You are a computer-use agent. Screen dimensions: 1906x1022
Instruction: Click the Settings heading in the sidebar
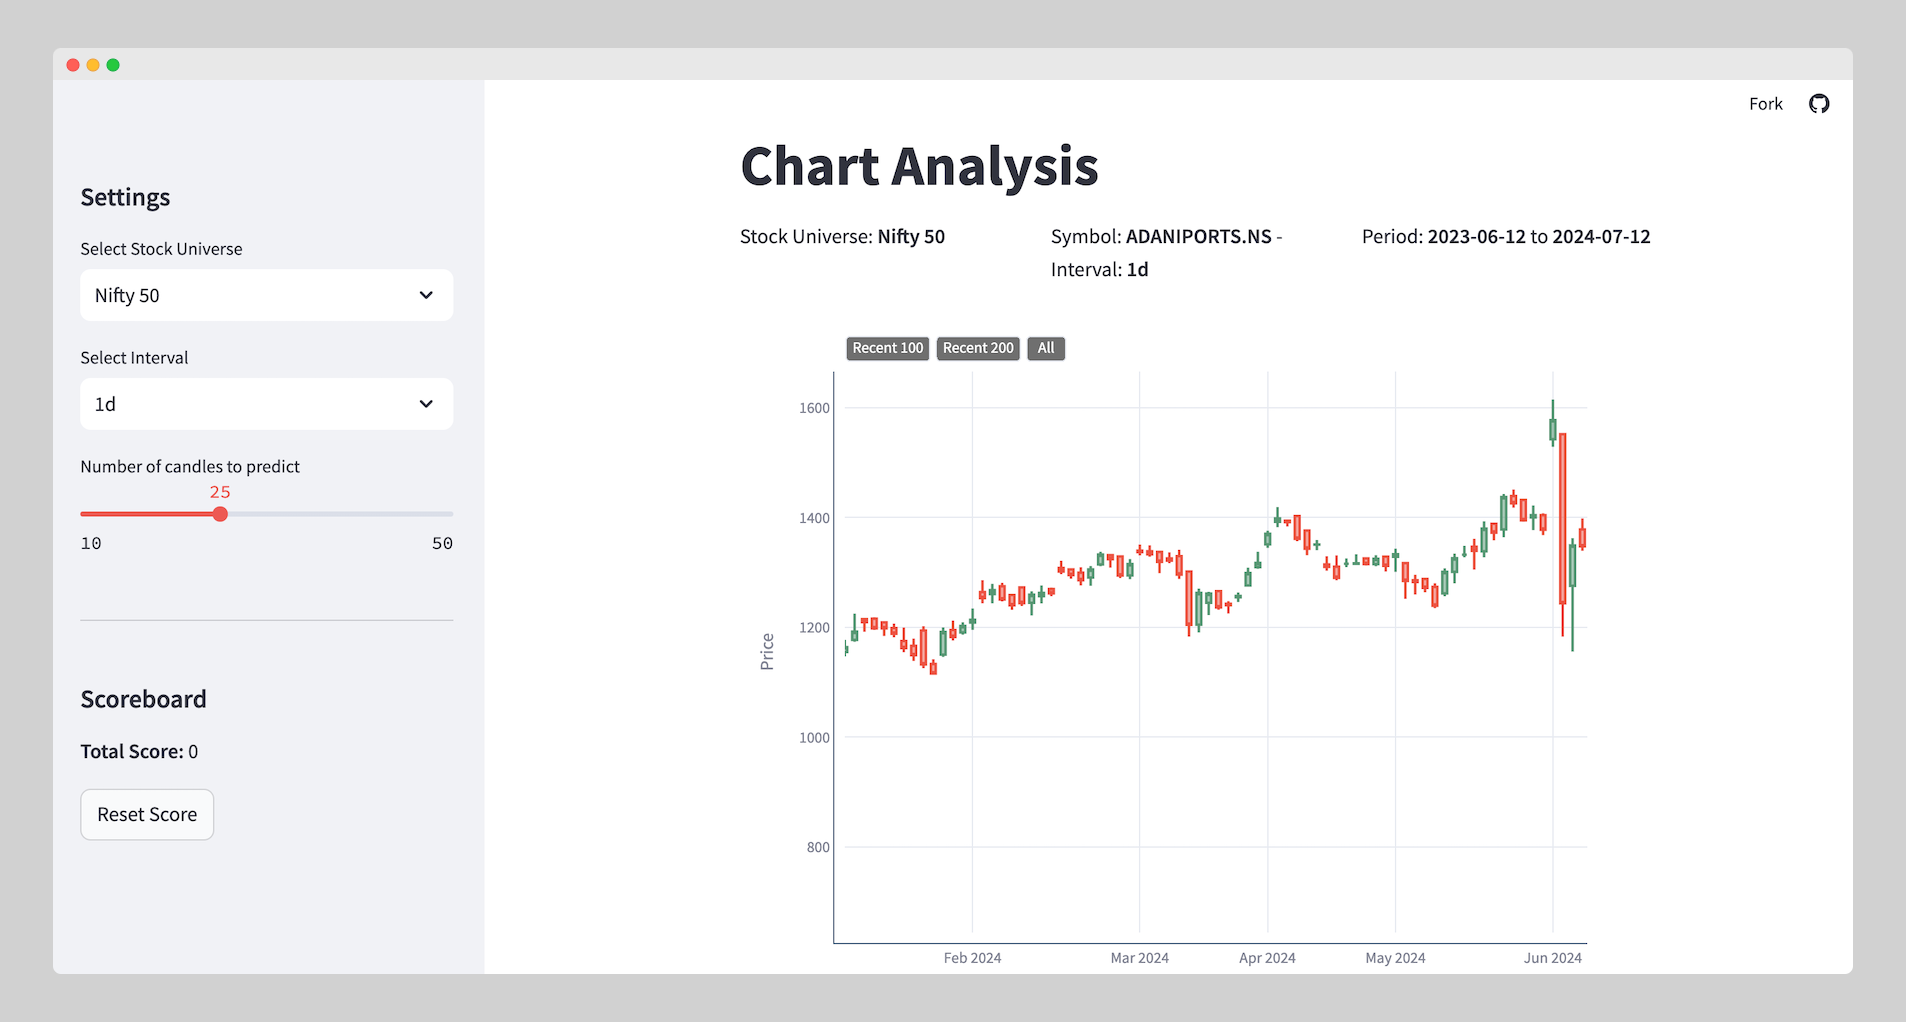[x=125, y=197]
